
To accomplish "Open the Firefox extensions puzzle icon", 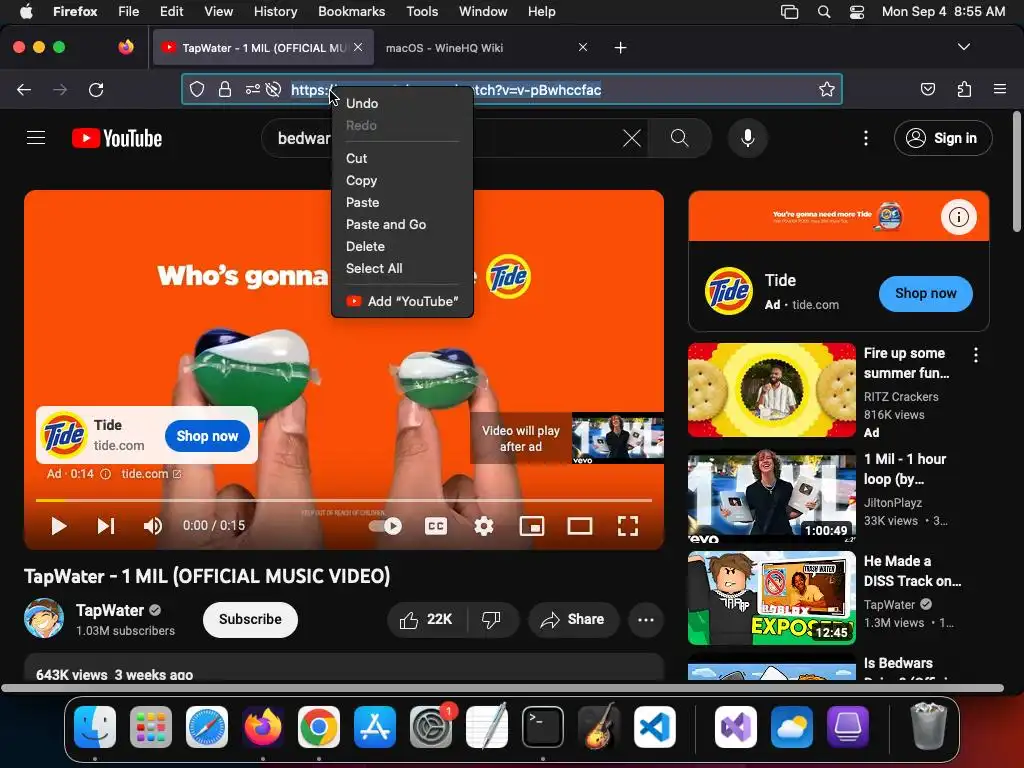I will [964, 89].
